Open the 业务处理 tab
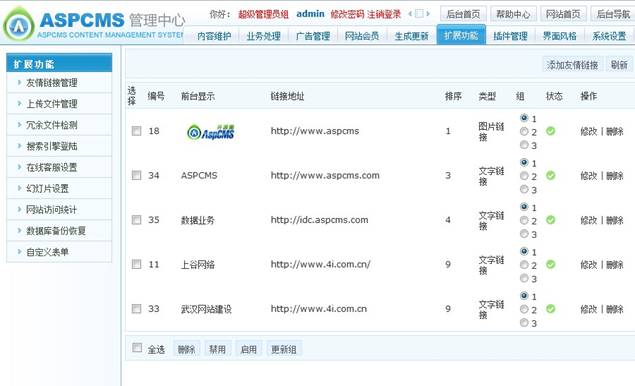The height and width of the screenshot is (386, 635). pos(263,36)
